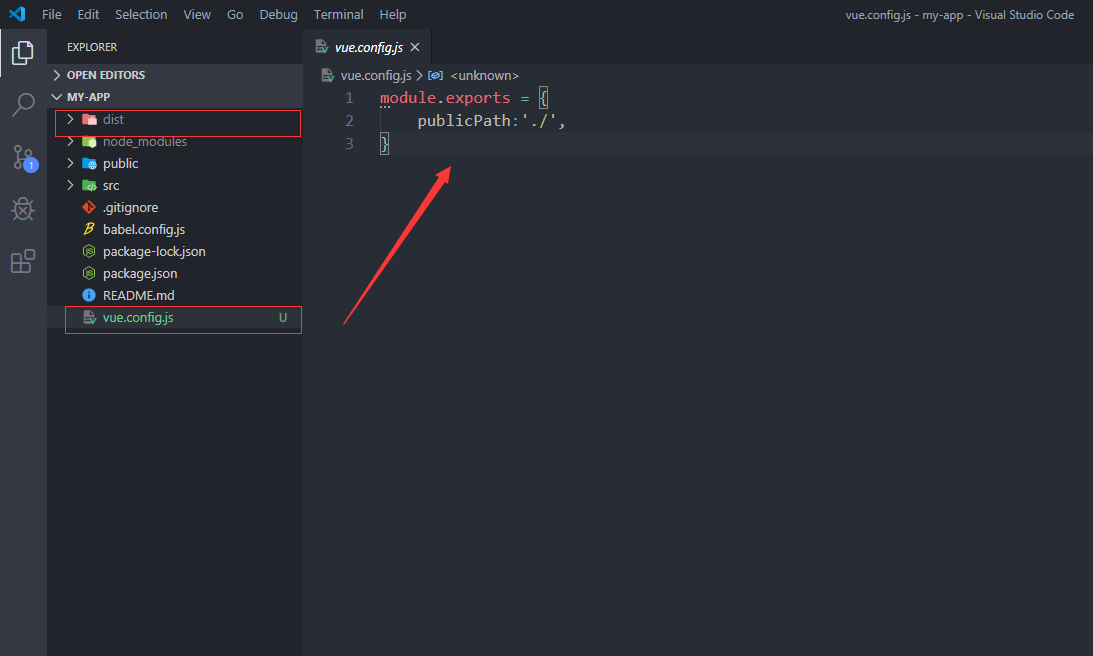
Task: Click line number 2 in the gutter
Action: click(x=349, y=121)
